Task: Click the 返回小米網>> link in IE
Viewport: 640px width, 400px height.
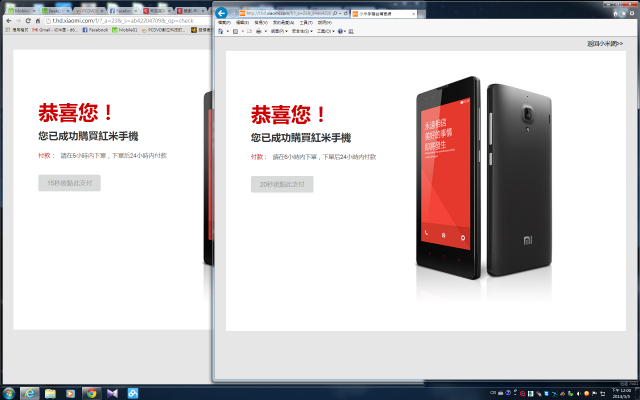Action: click(605, 44)
